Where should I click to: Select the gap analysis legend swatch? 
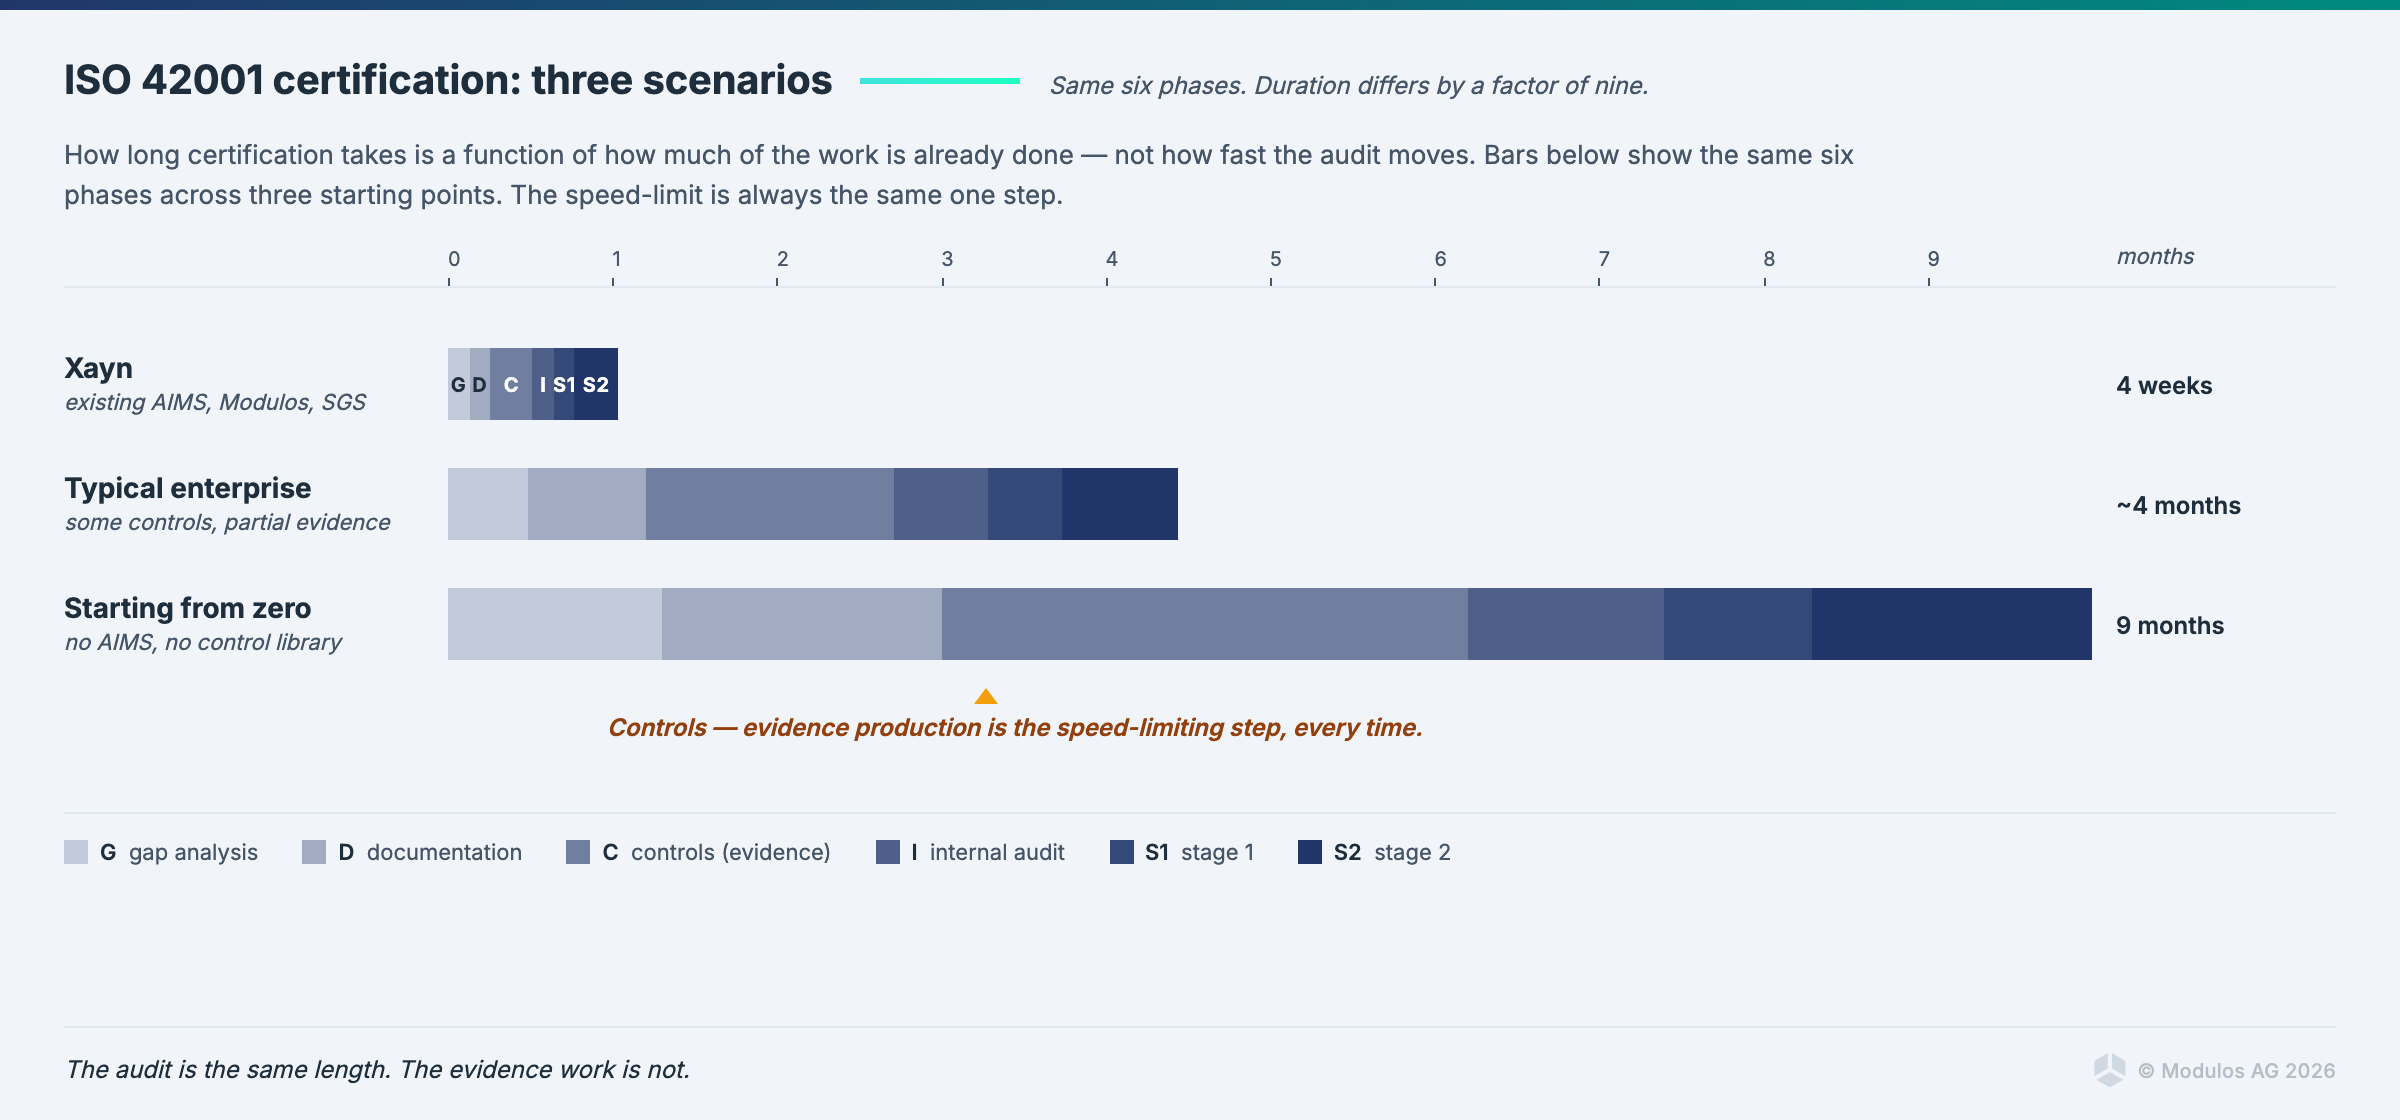click(x=76, y=852)
